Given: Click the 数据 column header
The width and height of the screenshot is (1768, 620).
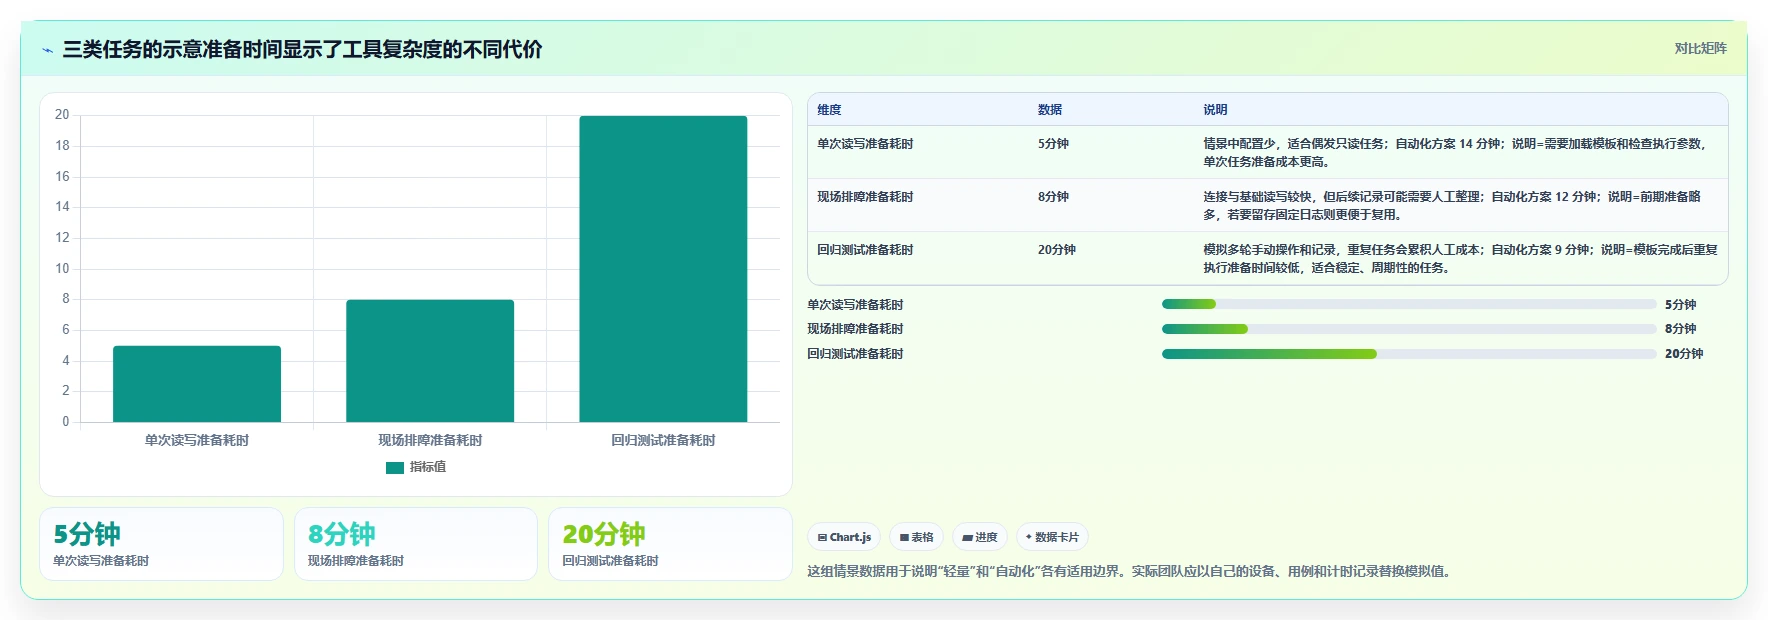Looking at the screenshot, I should [x=1050, y=110].
